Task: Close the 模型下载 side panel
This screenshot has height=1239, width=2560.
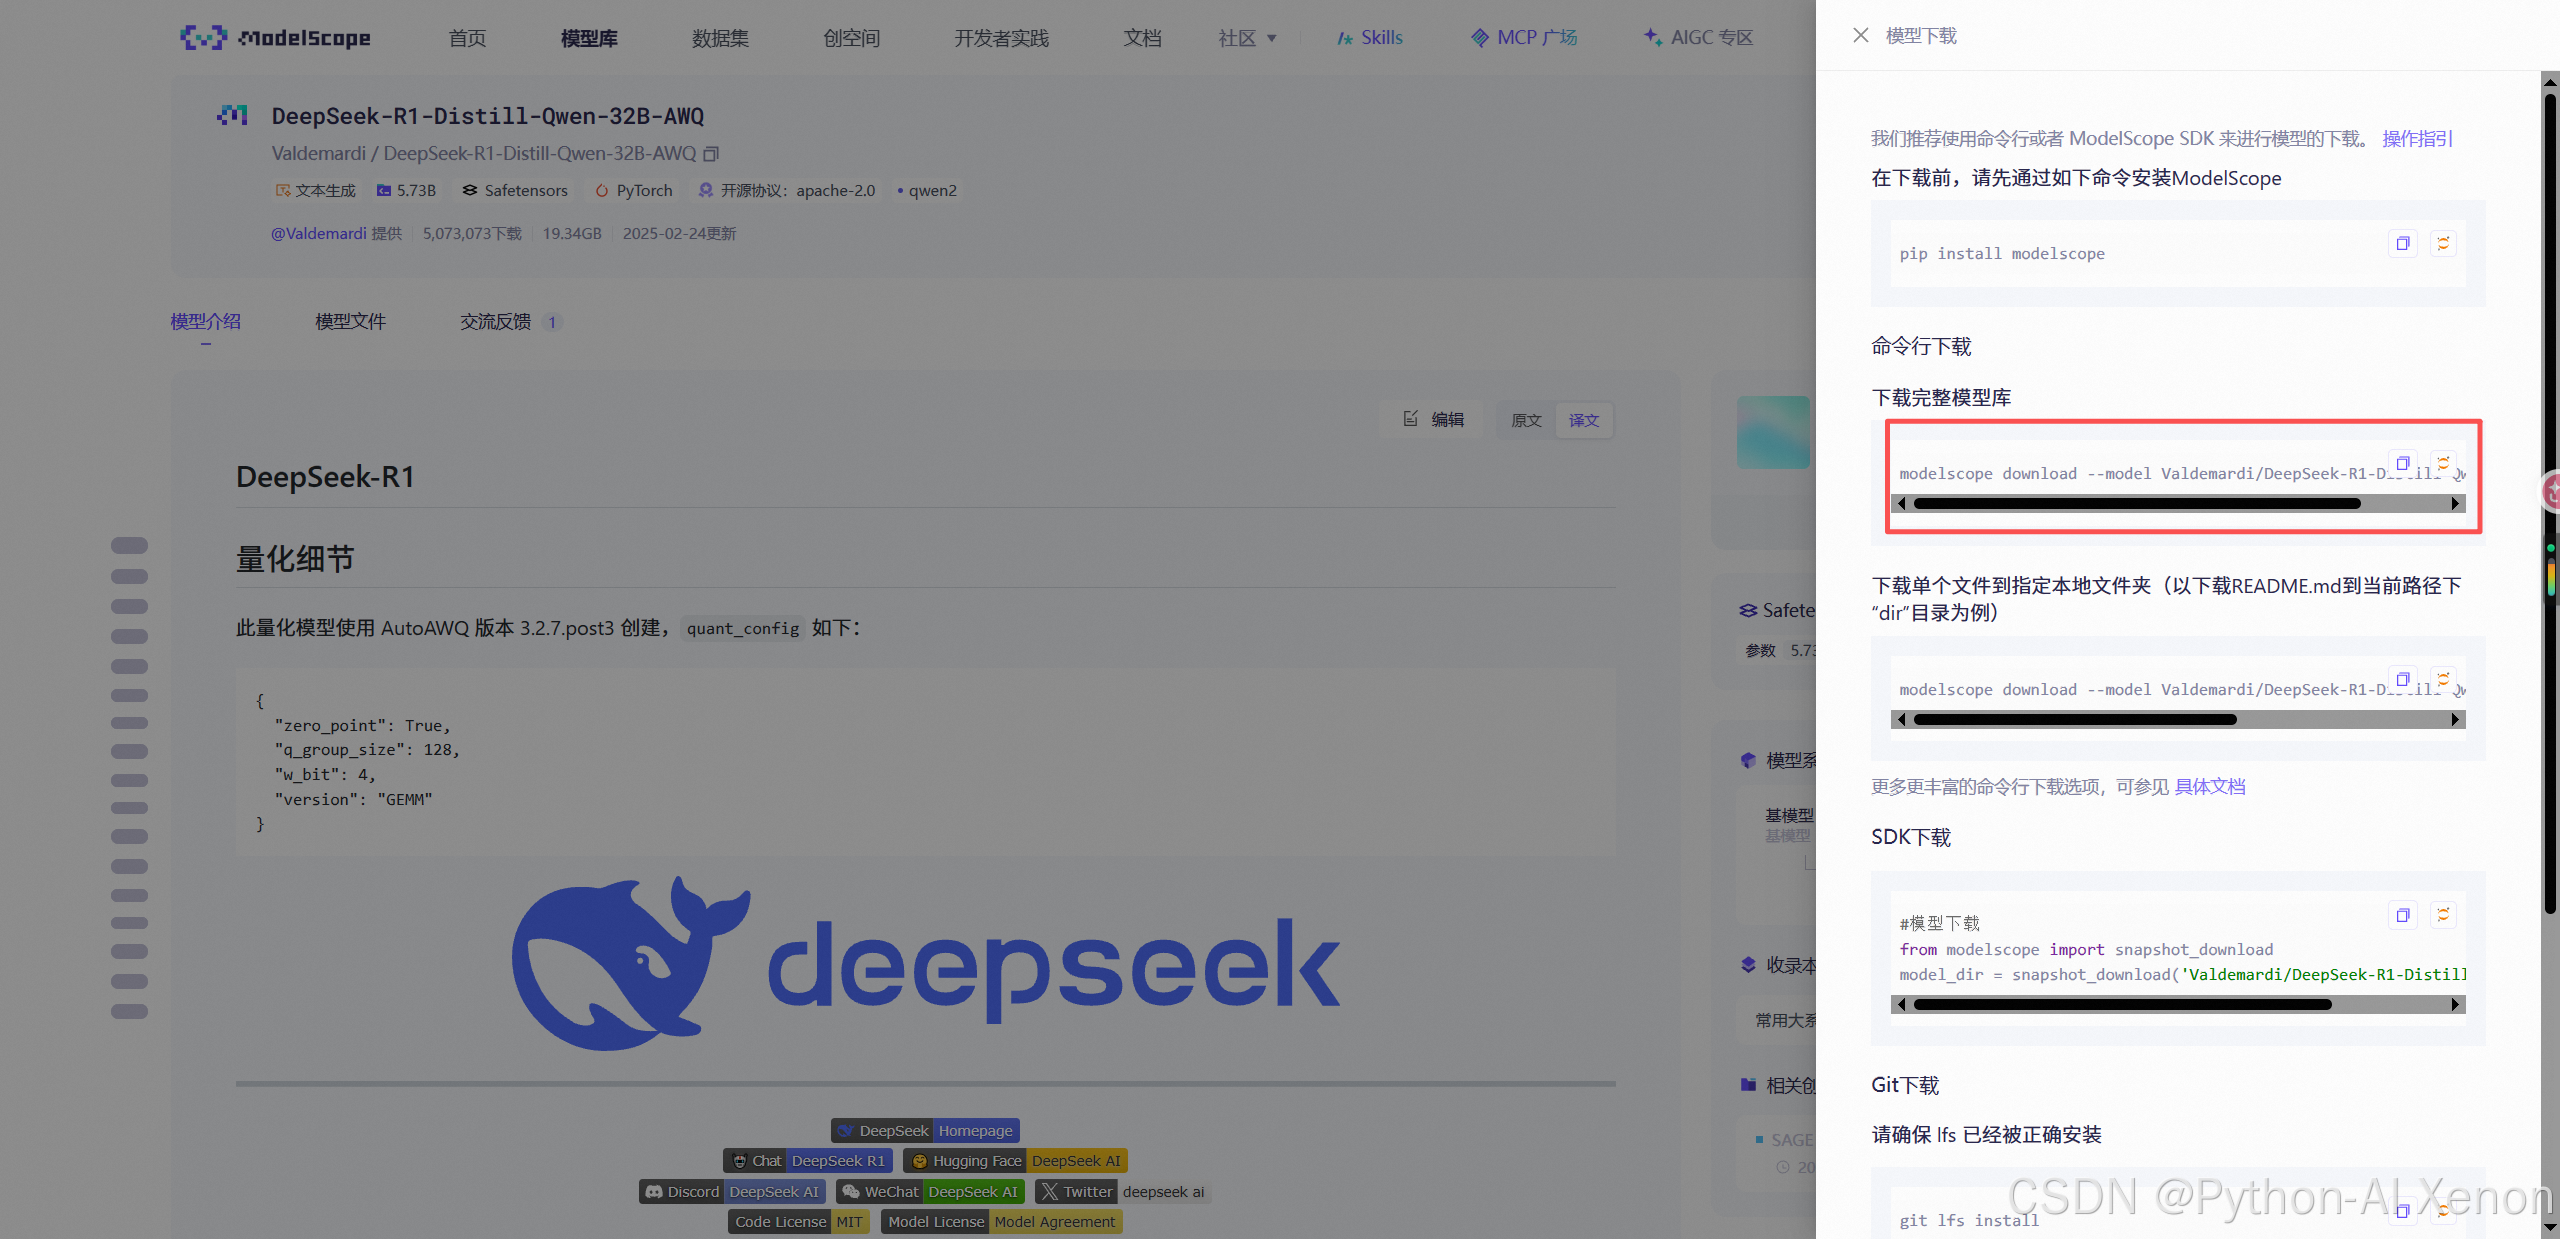Action: (1860, 36)
